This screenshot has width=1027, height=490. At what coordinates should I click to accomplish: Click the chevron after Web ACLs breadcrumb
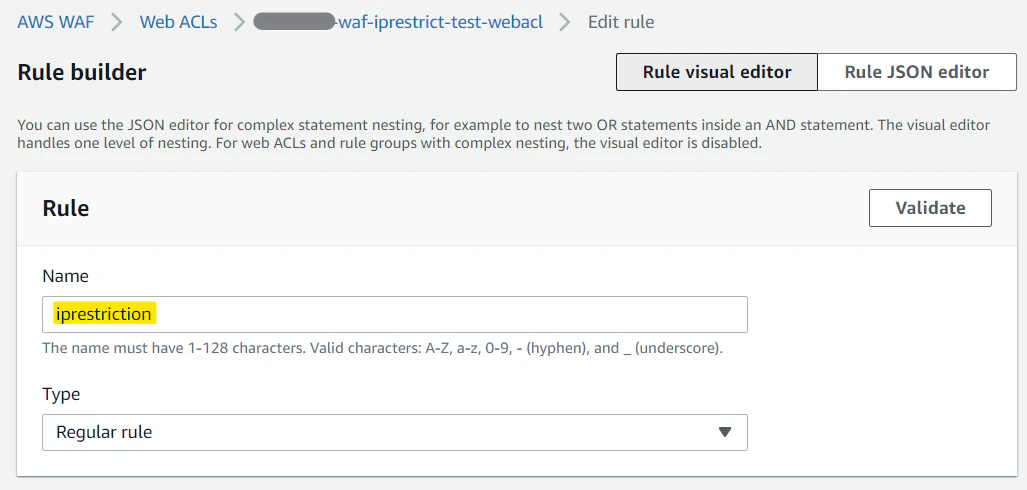coord(238,21)
